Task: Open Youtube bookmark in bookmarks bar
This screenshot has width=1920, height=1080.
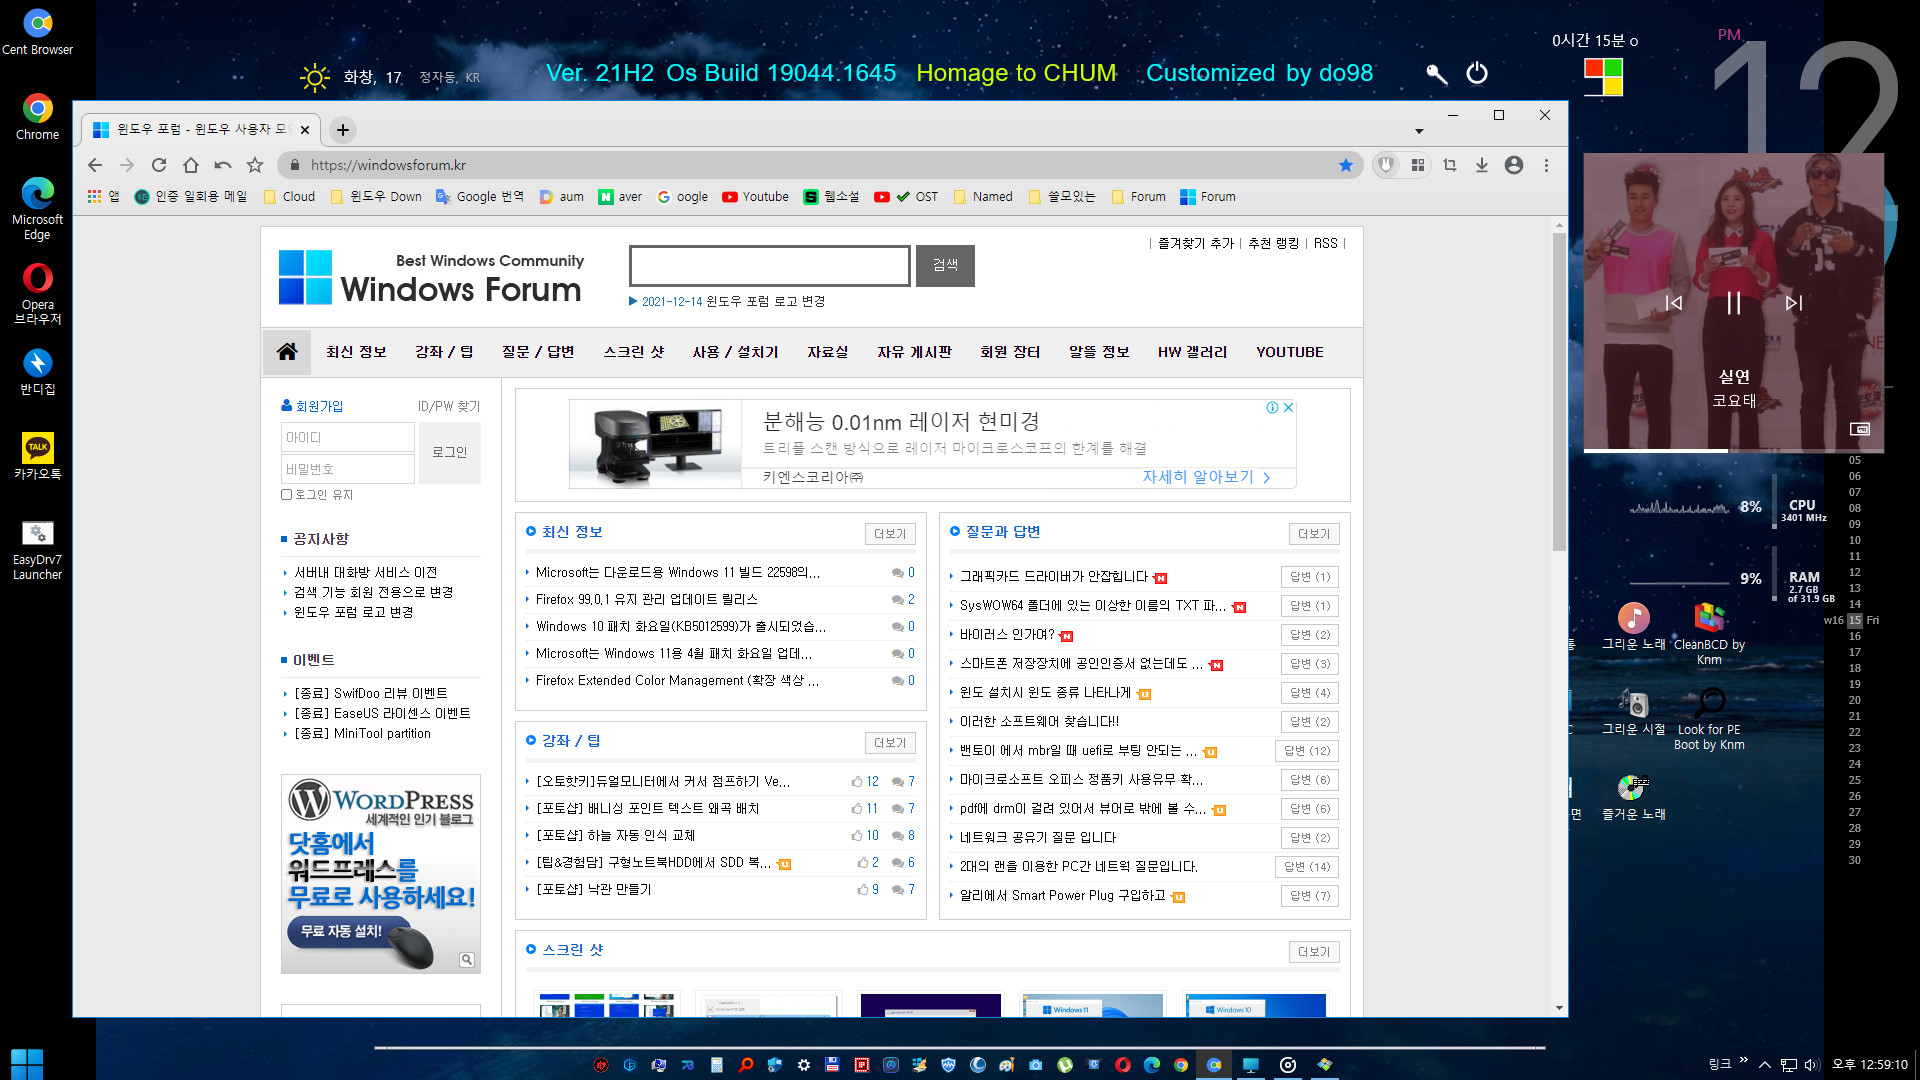Action: pos(755,197)
